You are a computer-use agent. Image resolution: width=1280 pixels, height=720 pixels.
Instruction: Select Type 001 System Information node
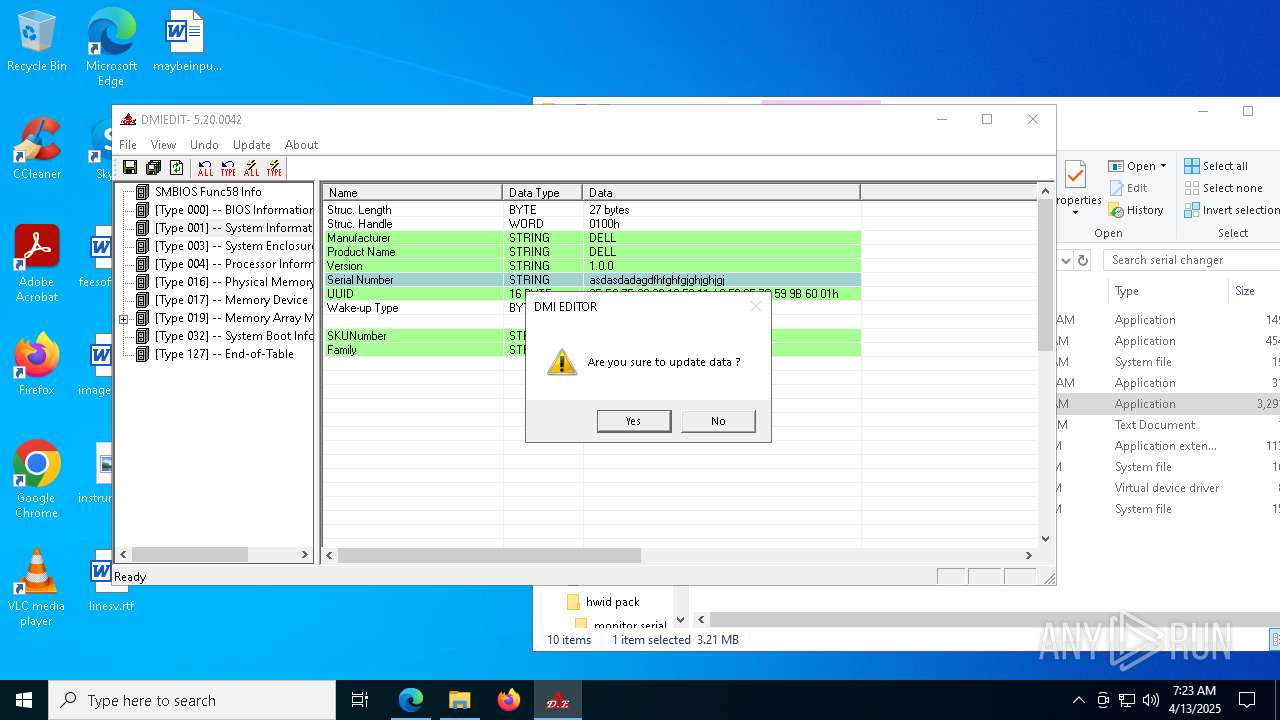pos(234,228)
